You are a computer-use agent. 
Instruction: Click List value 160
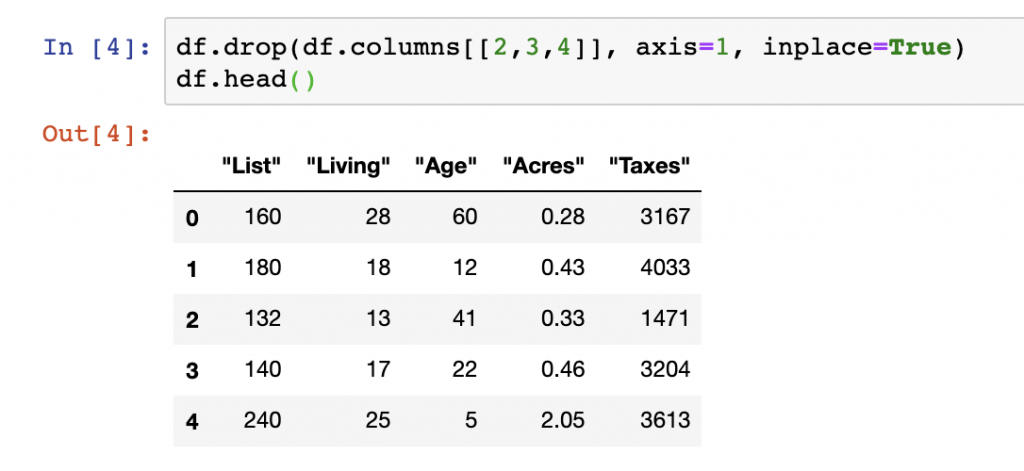(x=263, y=216)
